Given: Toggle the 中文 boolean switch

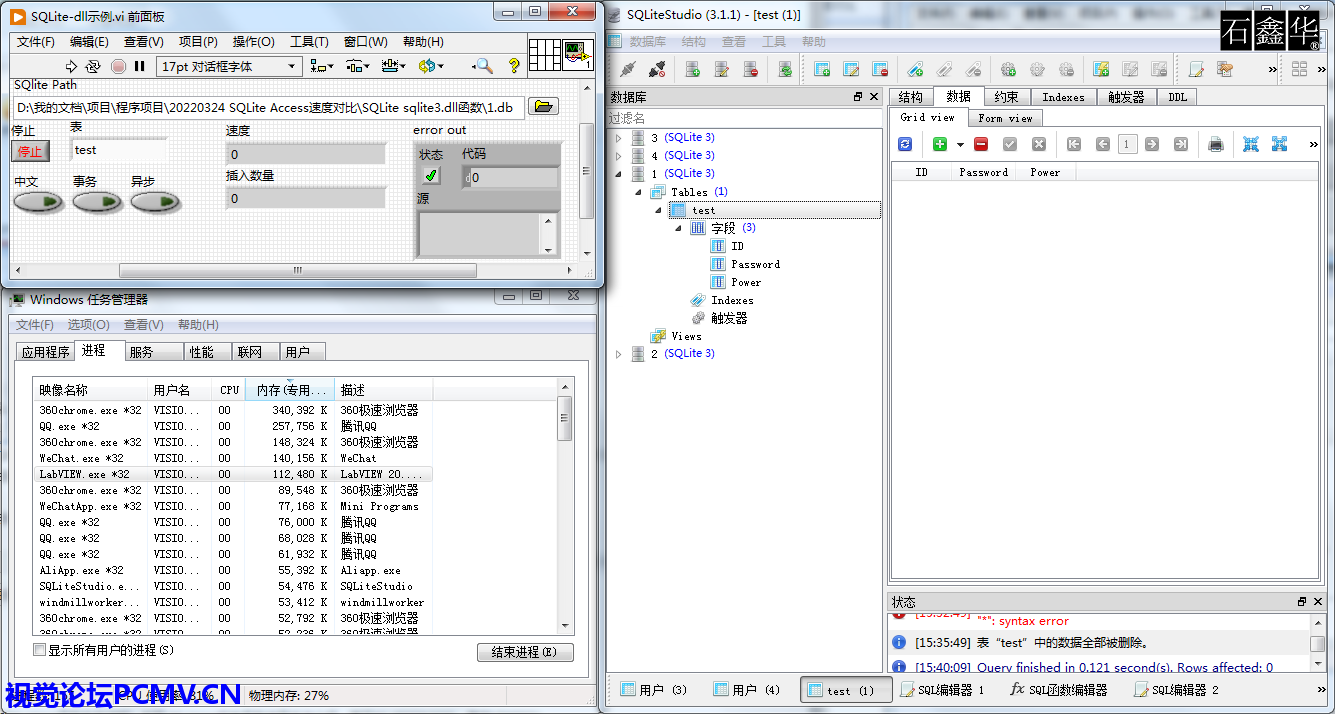Looking at the screenshot, I should tap(38, 202).
